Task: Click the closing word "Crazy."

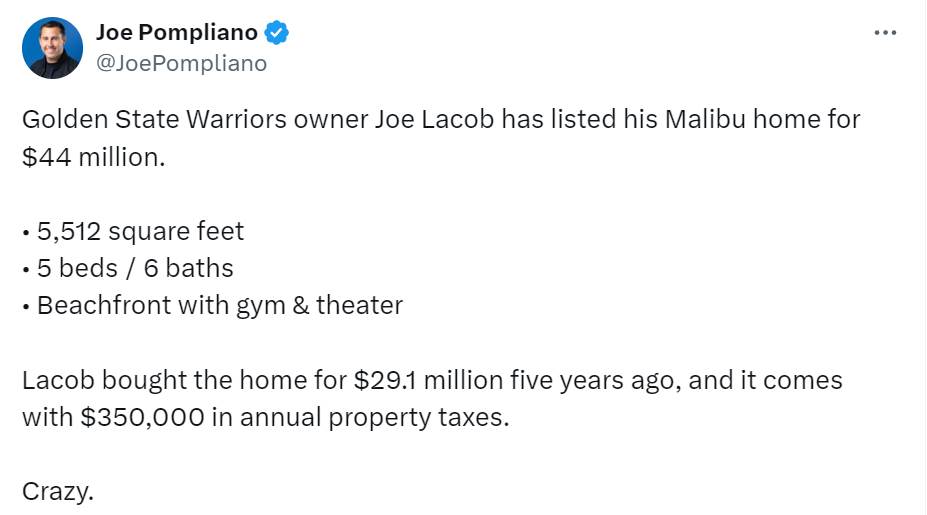Action: pos(58,491)
